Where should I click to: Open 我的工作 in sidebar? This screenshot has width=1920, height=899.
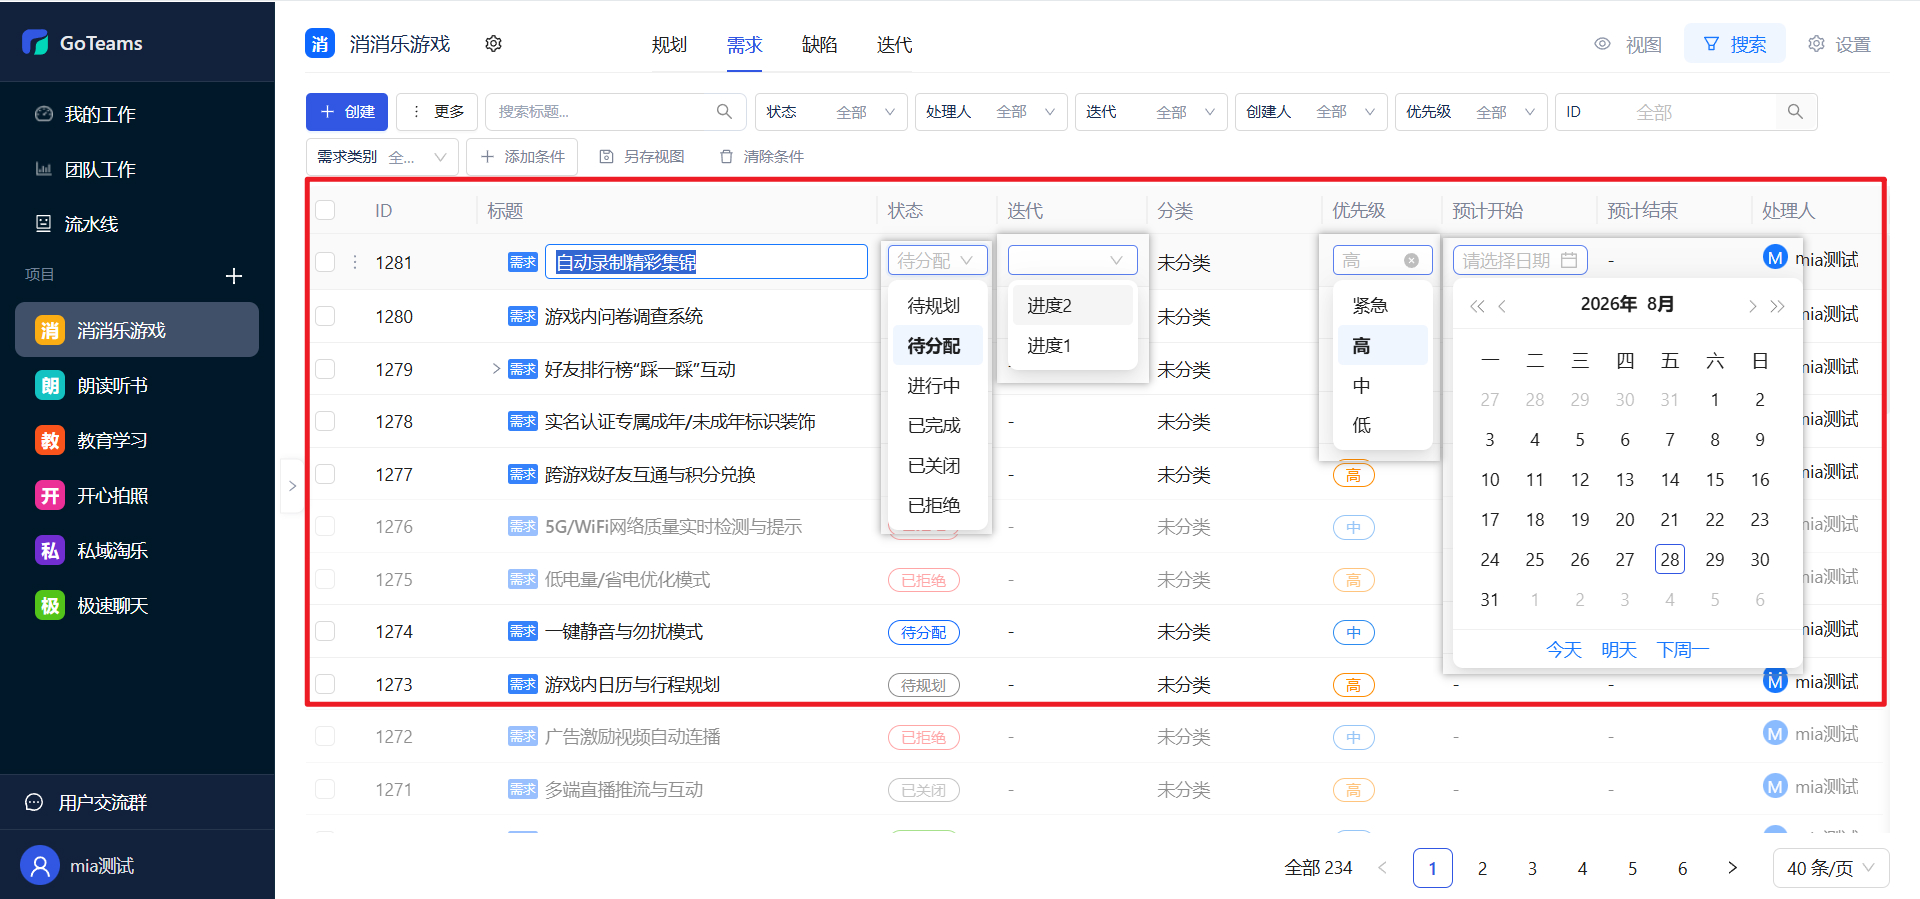(x=99, y=114)
